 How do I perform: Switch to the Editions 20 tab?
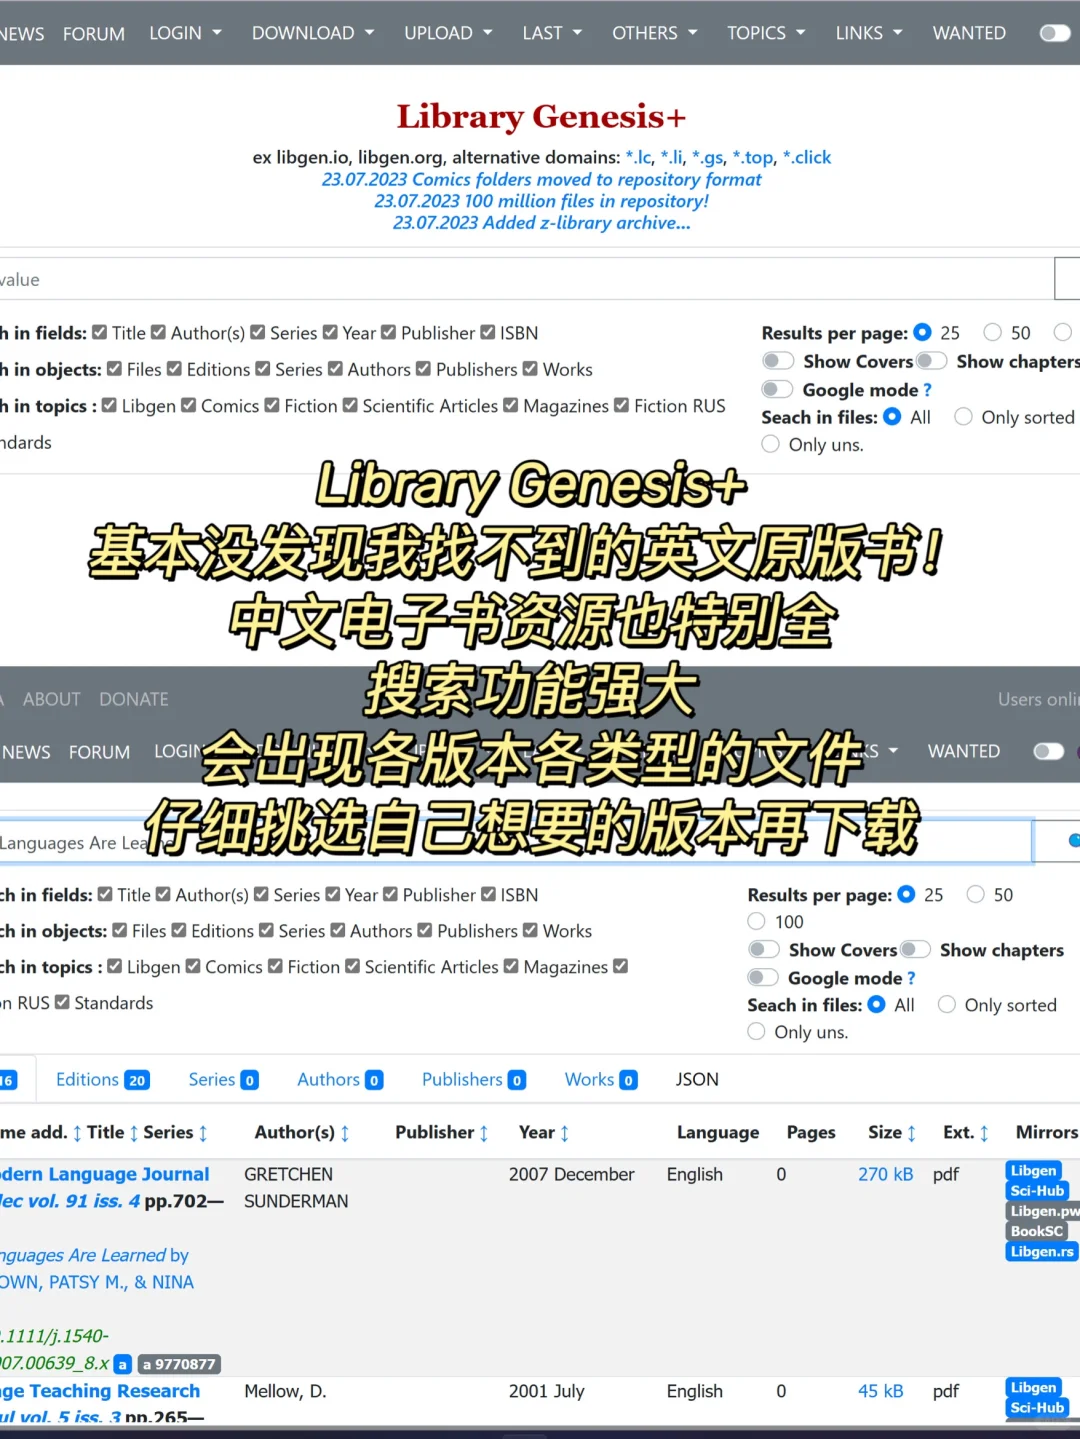(102, 1080)
